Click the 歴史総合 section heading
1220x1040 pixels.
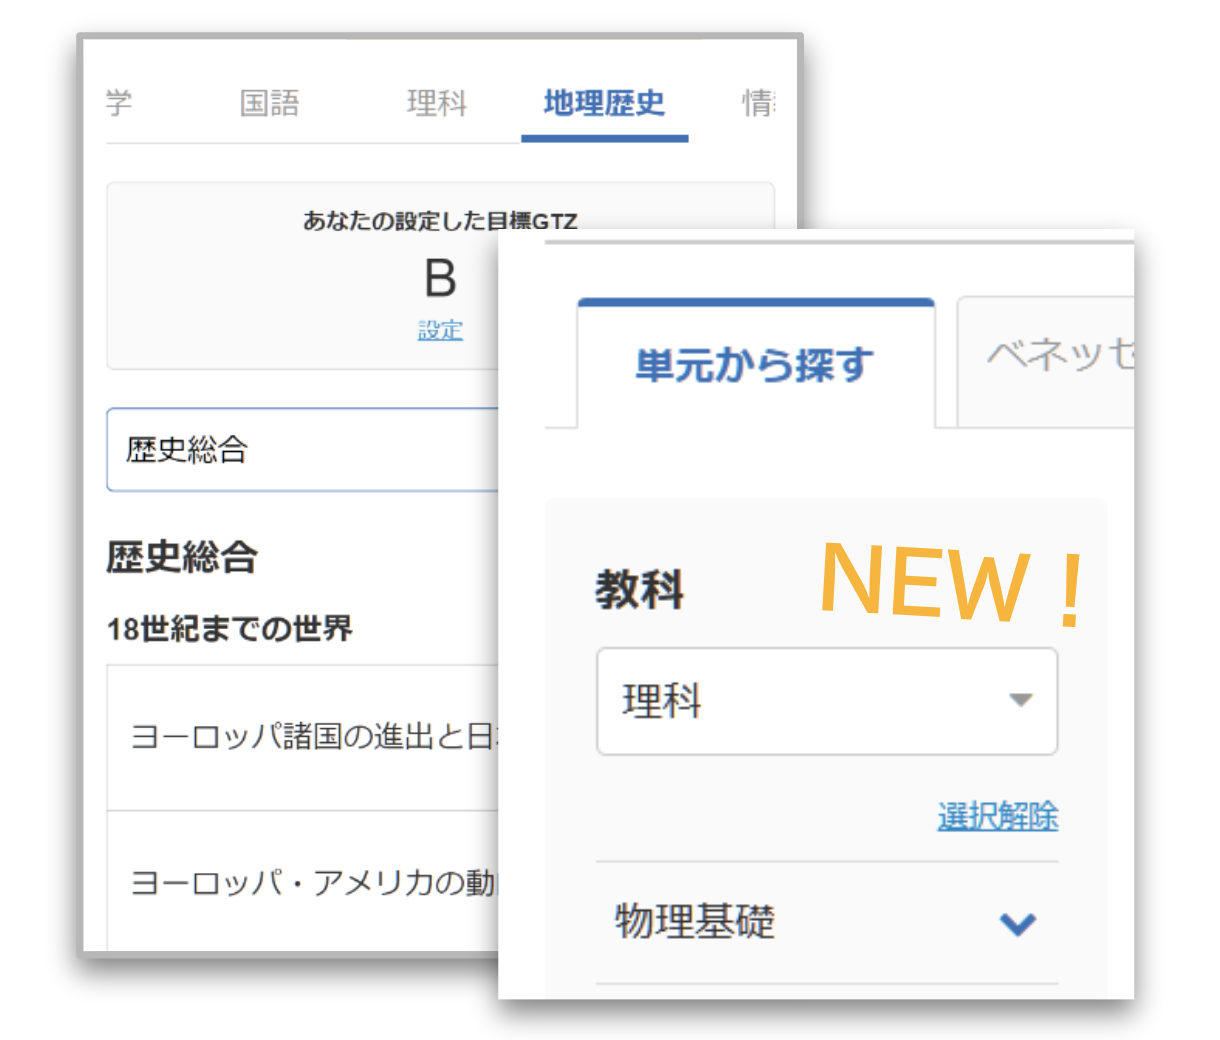(x=182, y=557)
